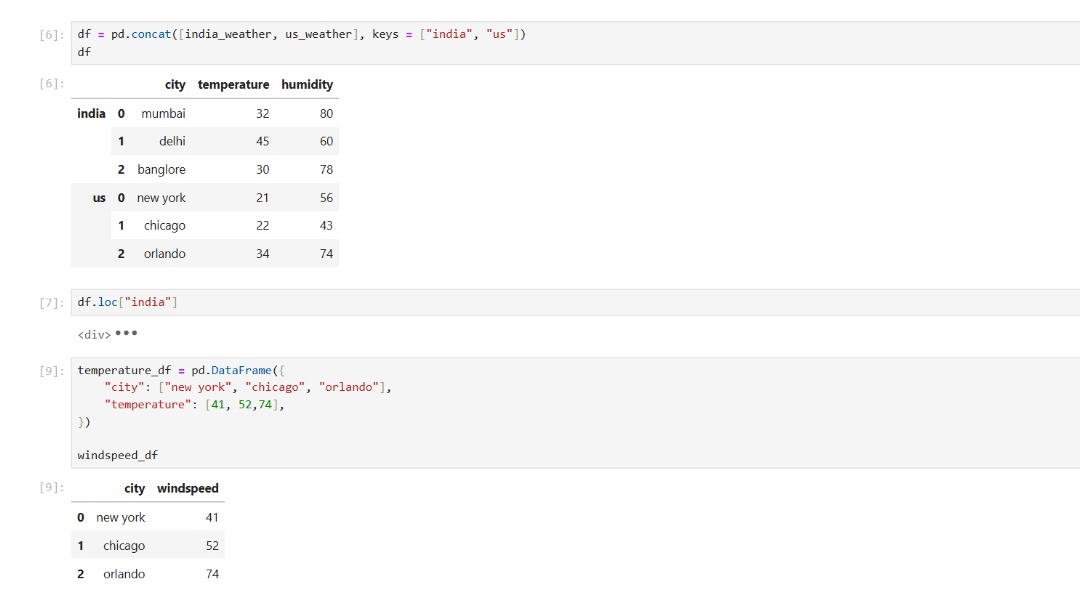Click windspeed value 41 in output table

click(212, 517)
